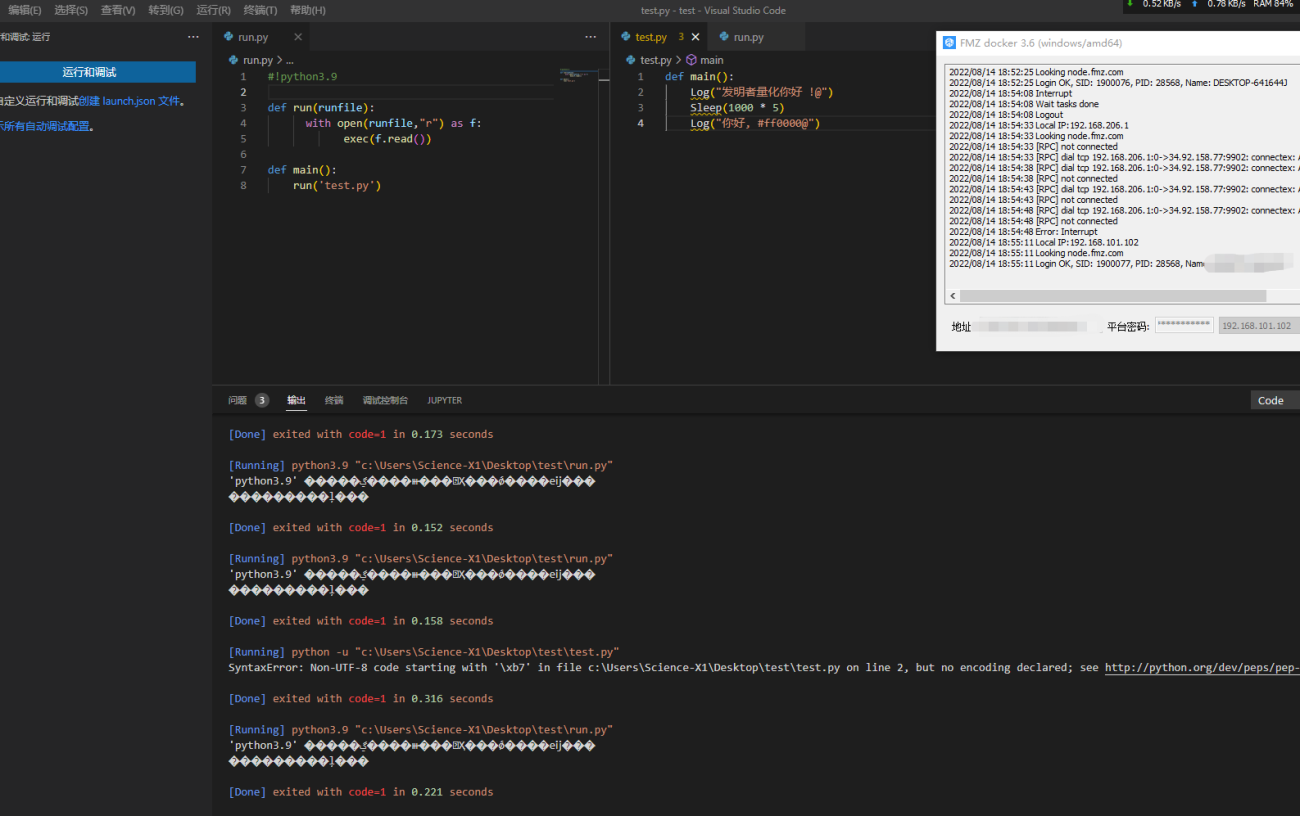Click the RAM 84% indicator
This screenshot has width=1300, height=816.
(x=1273, y=4)
